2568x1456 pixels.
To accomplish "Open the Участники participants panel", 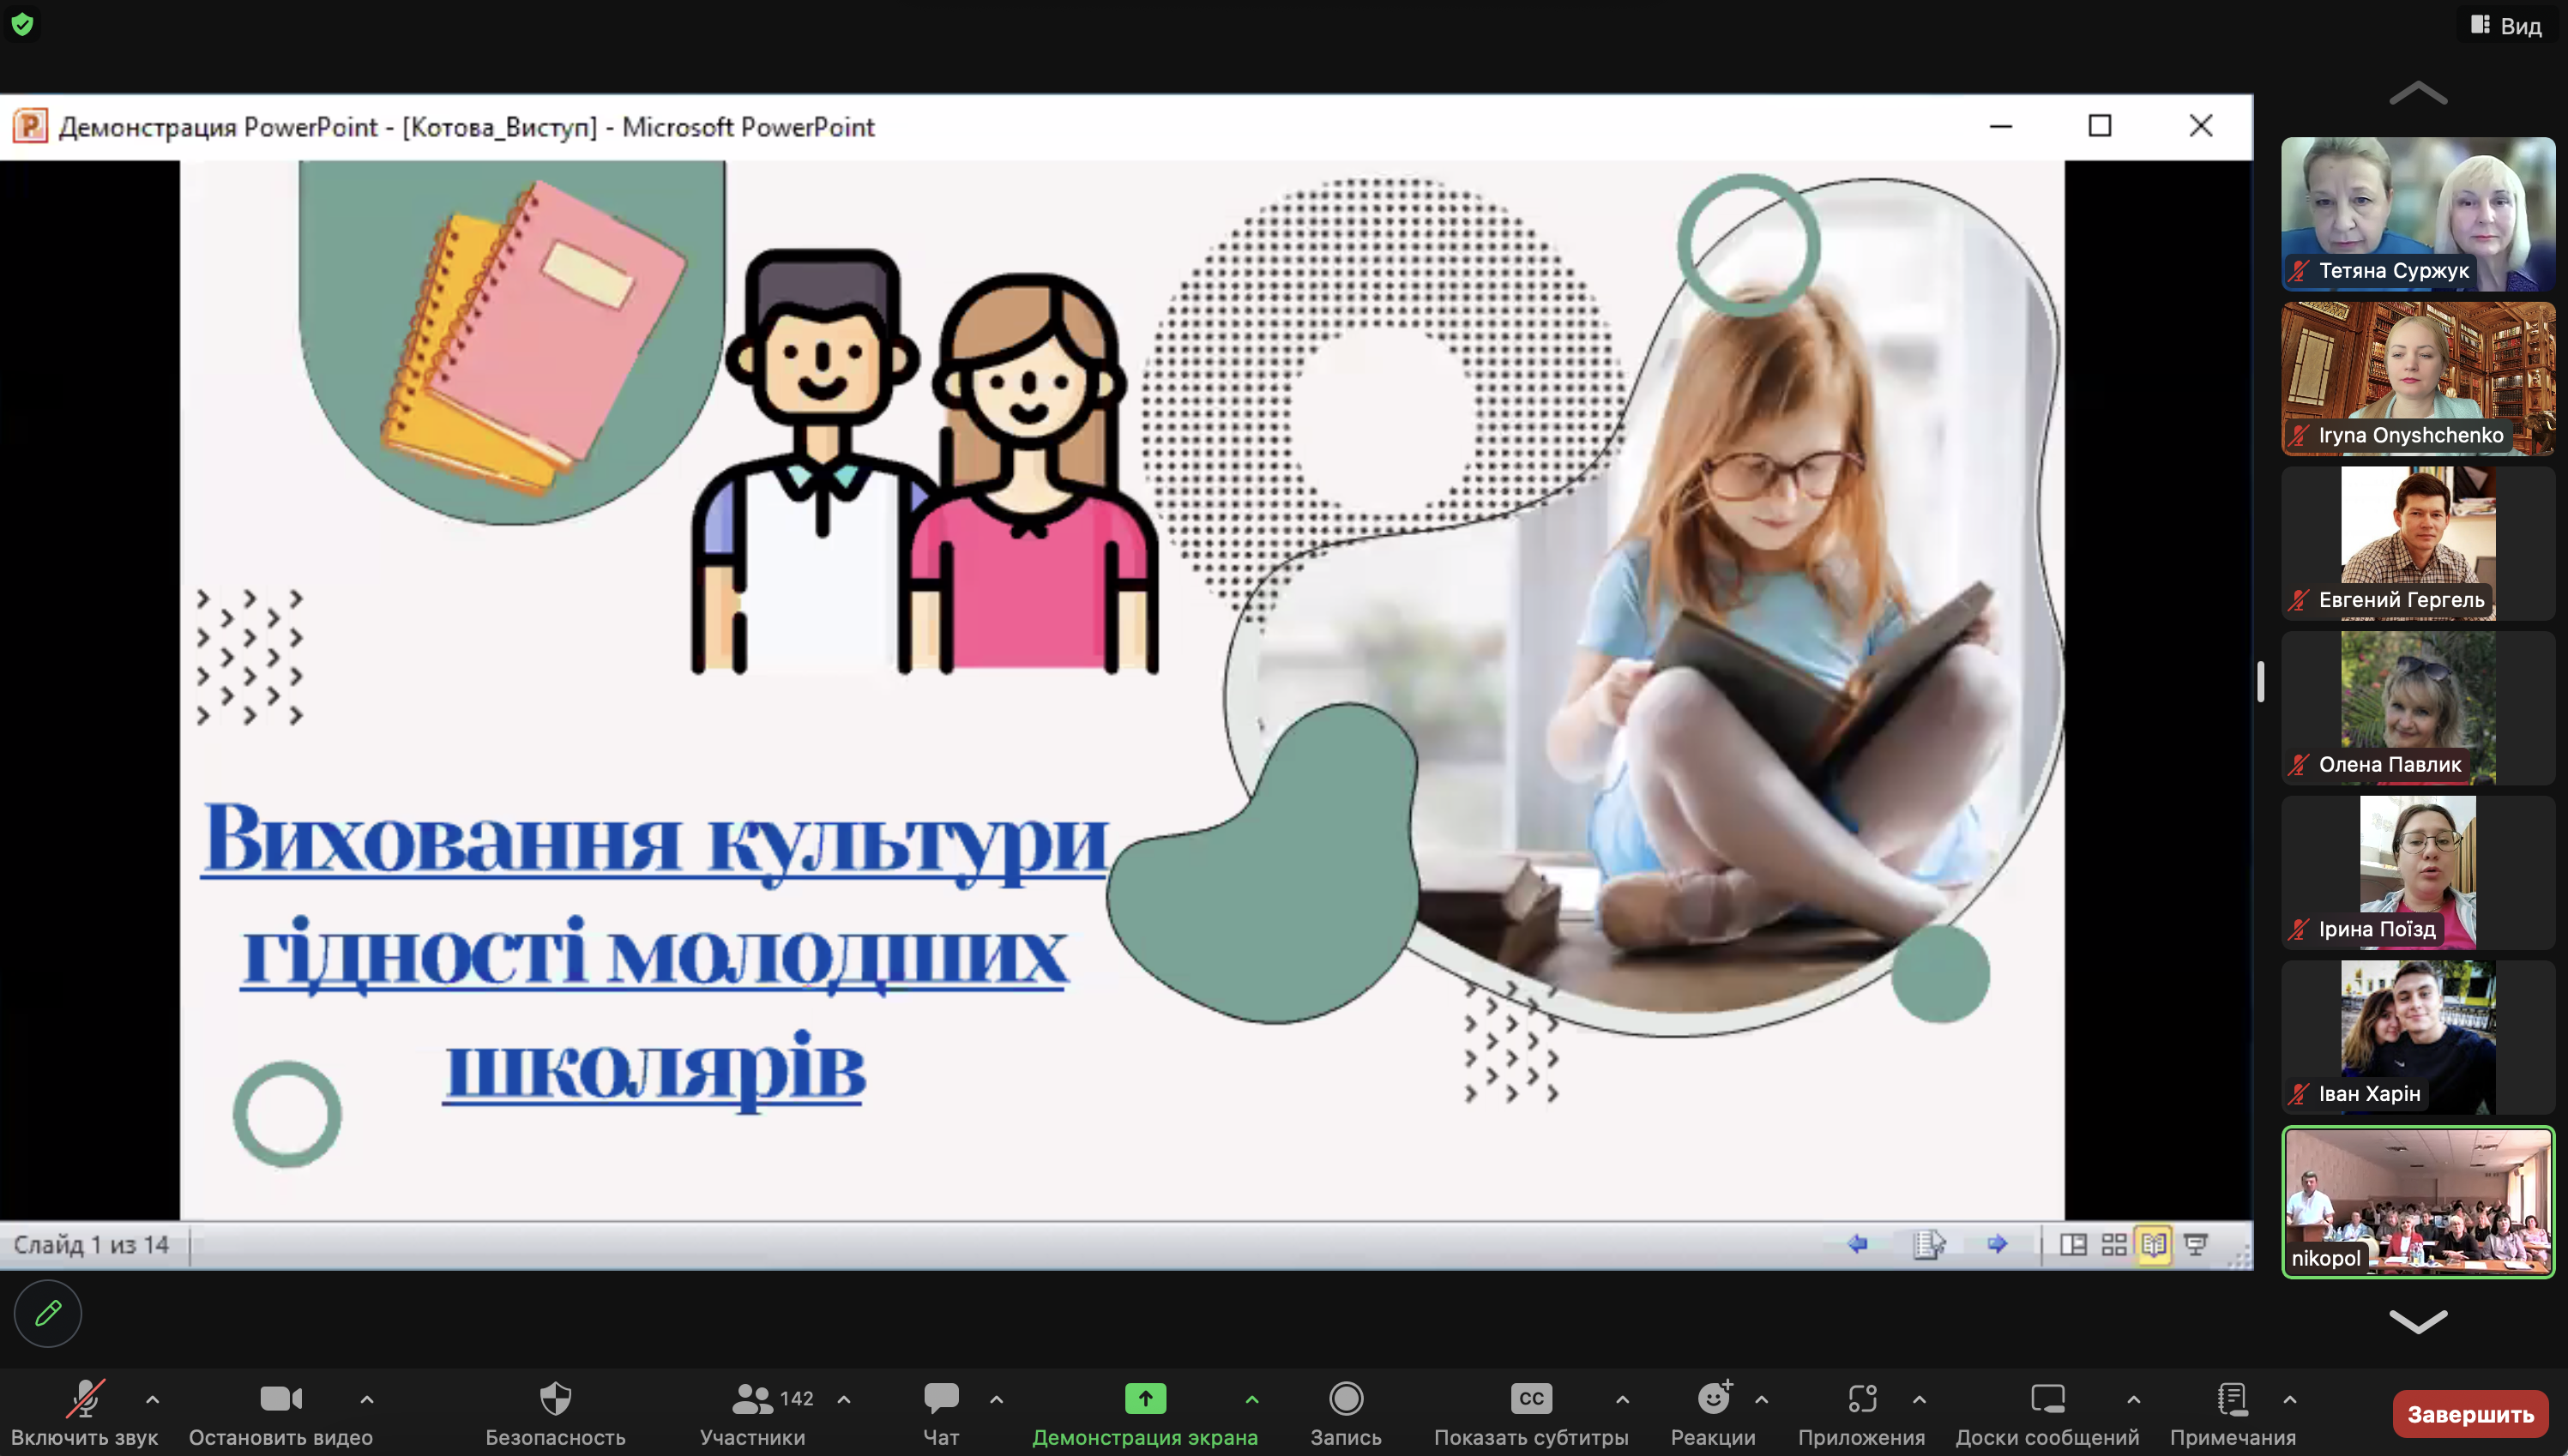I will click(752, 1398).
